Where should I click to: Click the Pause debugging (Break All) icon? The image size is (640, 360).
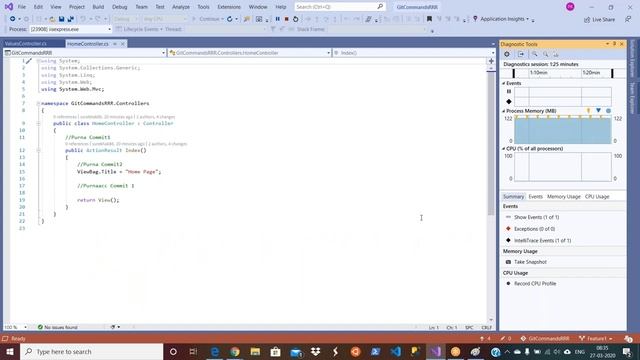(x=278, y=19)
